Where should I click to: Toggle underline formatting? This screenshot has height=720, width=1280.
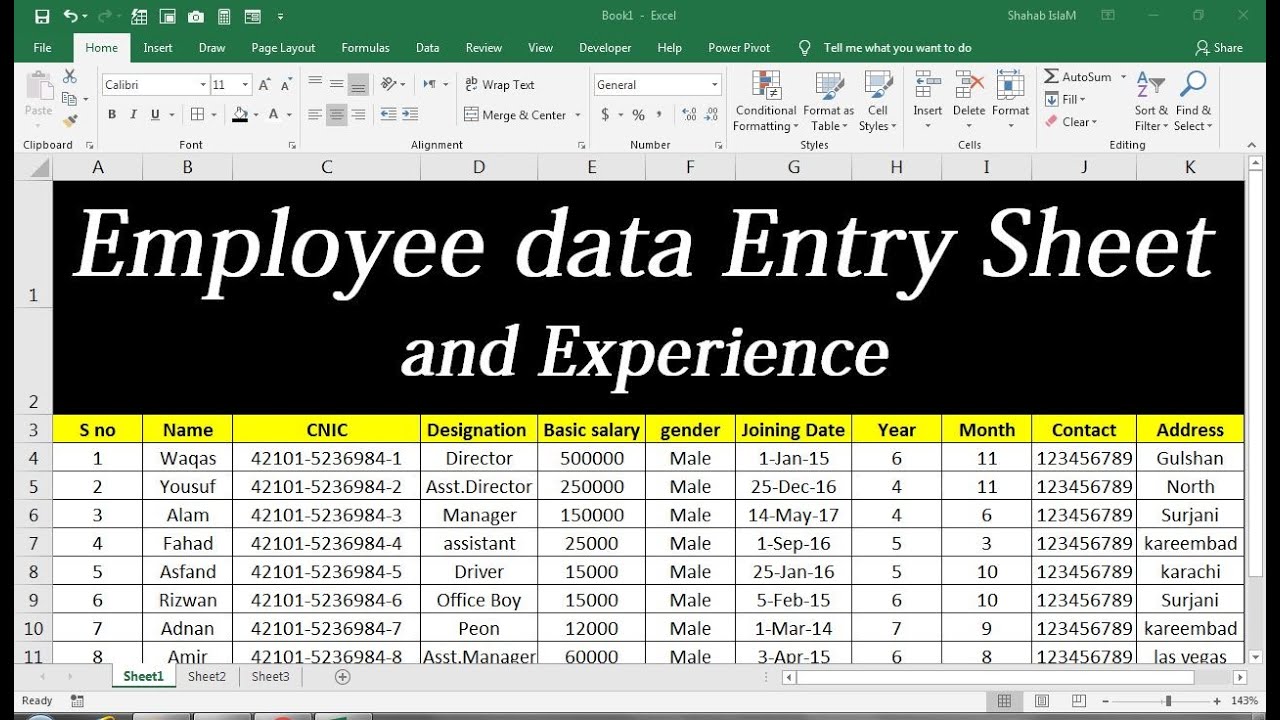click(x=156, y=115)
